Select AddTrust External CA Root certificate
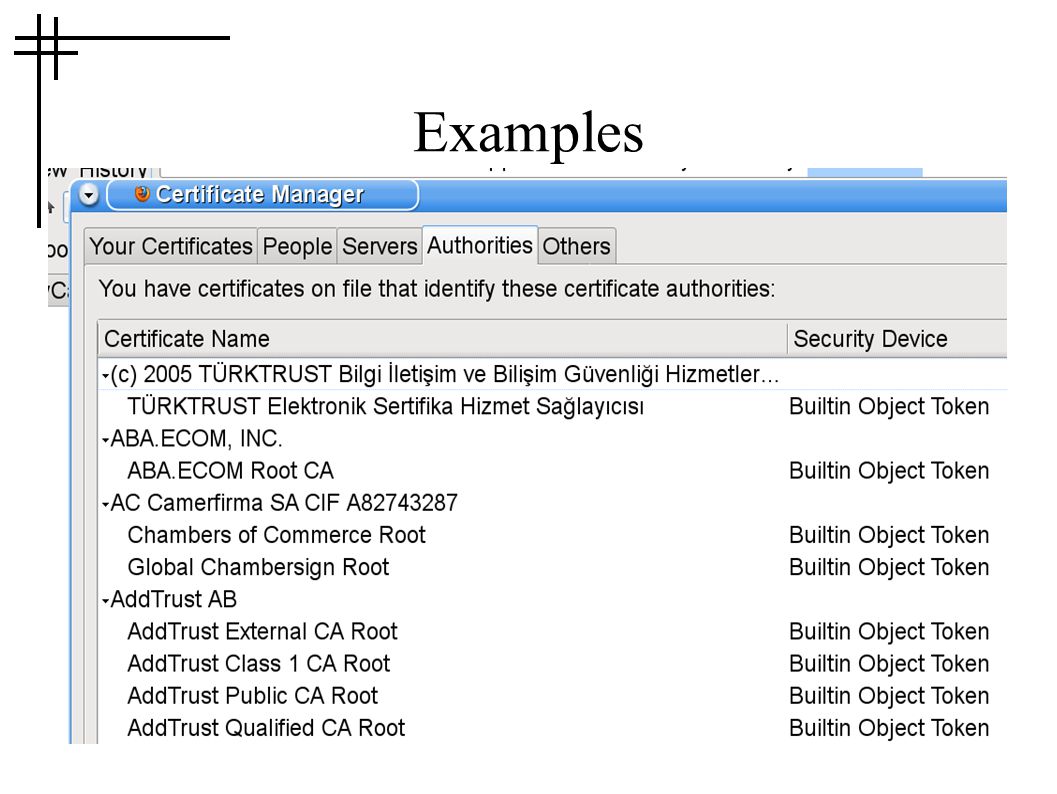Screen dimensions: 1057x794 (x=262, y=631)
